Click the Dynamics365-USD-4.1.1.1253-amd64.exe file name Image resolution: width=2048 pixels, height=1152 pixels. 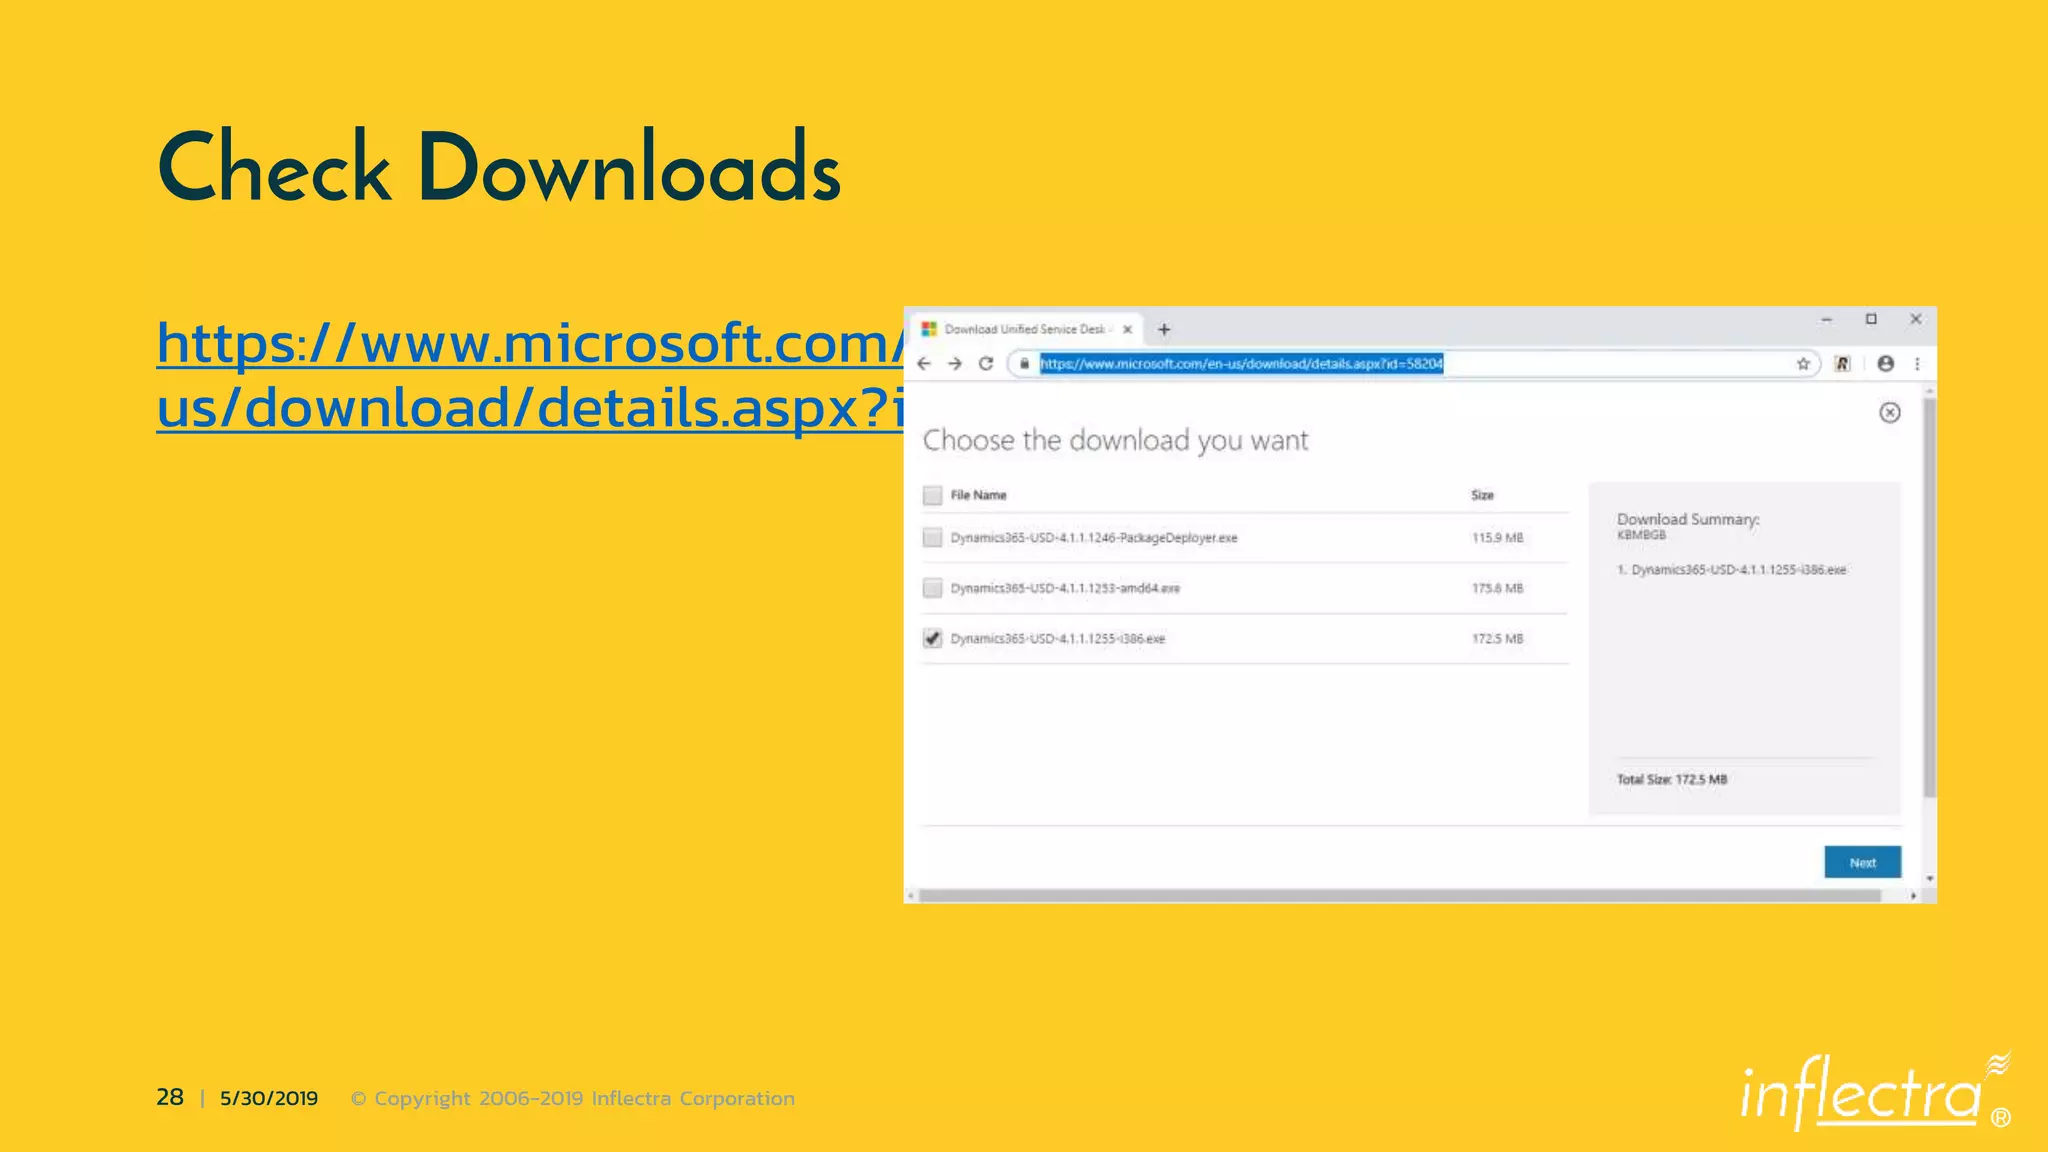pos(1065,588)
